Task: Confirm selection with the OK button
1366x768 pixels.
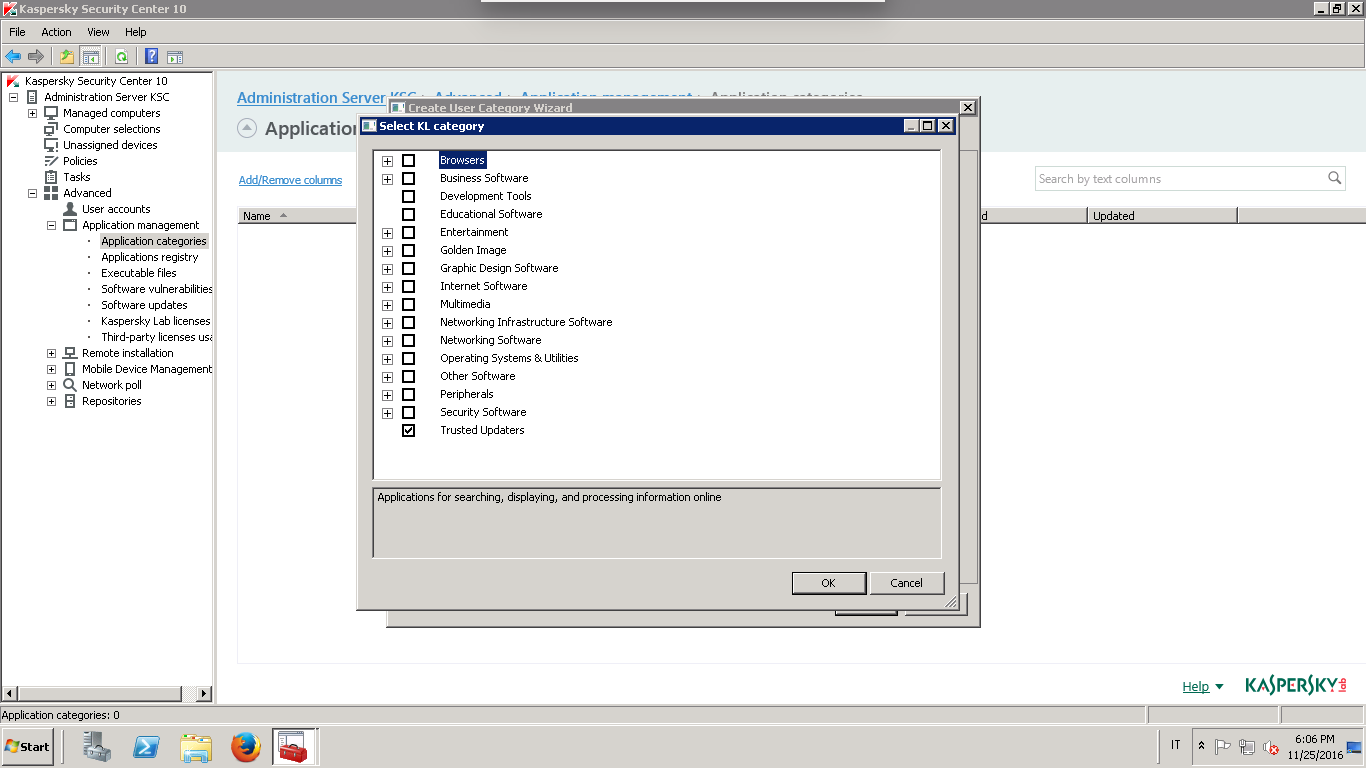Action: point(828,583)
